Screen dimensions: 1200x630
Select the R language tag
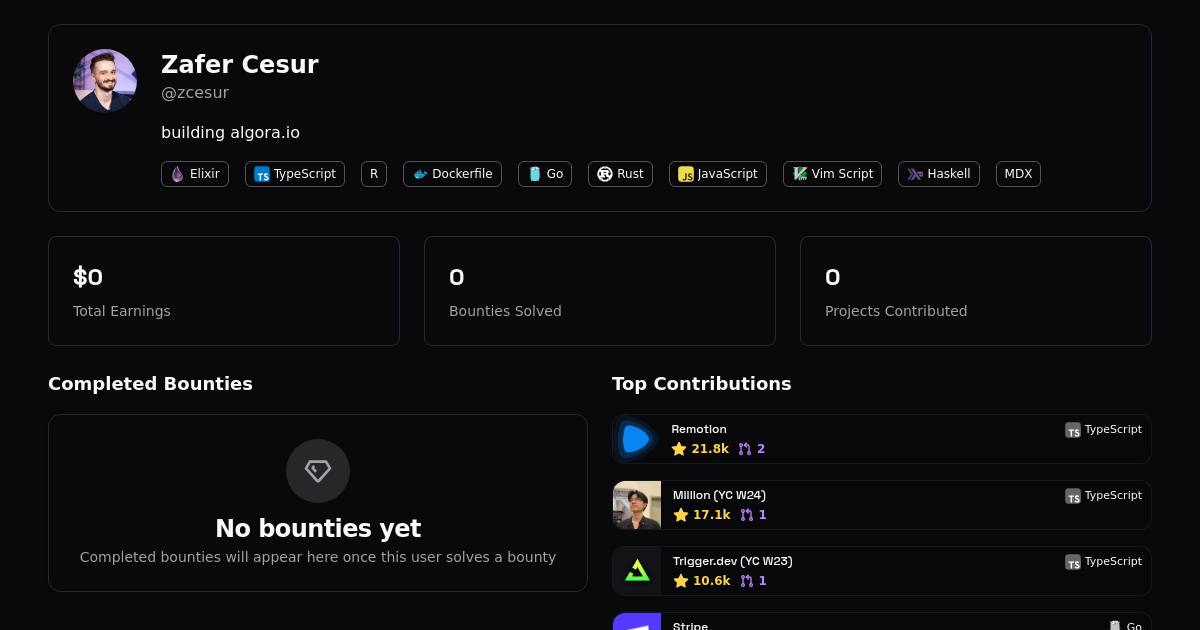click(x=374, y=174)
